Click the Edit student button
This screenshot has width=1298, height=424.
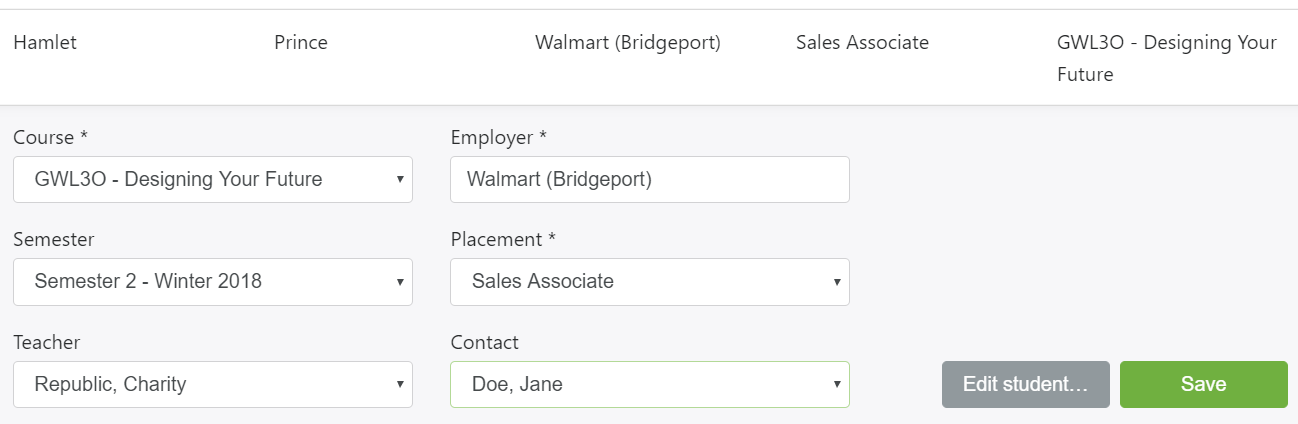1025,384
